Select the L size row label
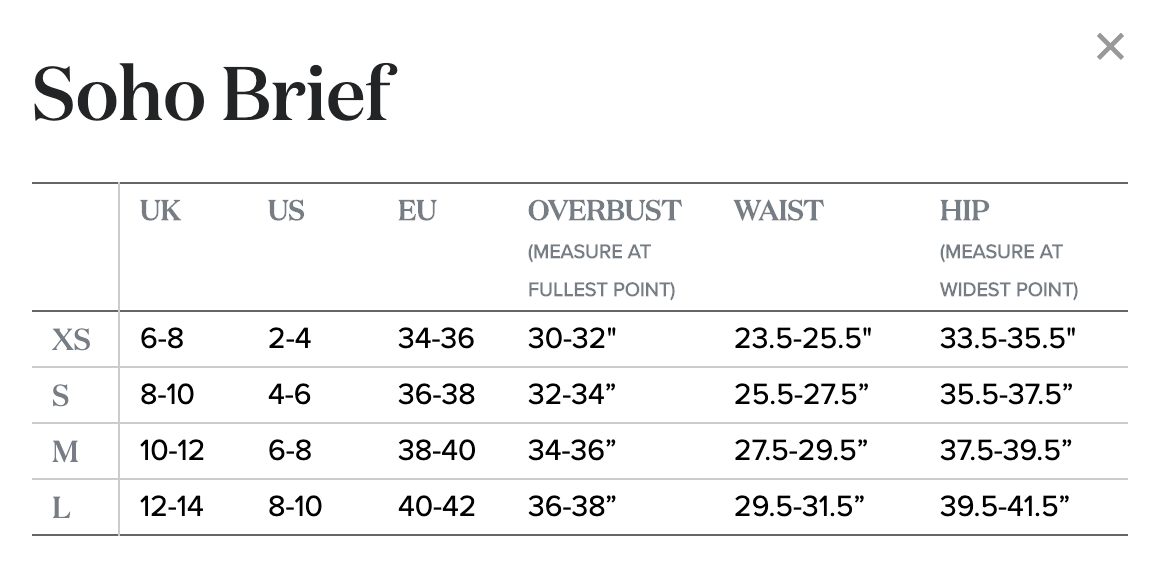 pyautogui.click(x=61, y=509)
